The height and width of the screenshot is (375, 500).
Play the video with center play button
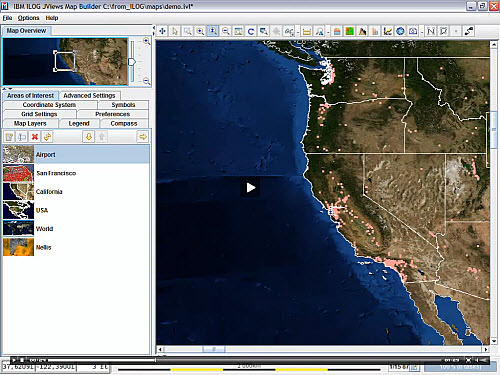pos(251,188)
